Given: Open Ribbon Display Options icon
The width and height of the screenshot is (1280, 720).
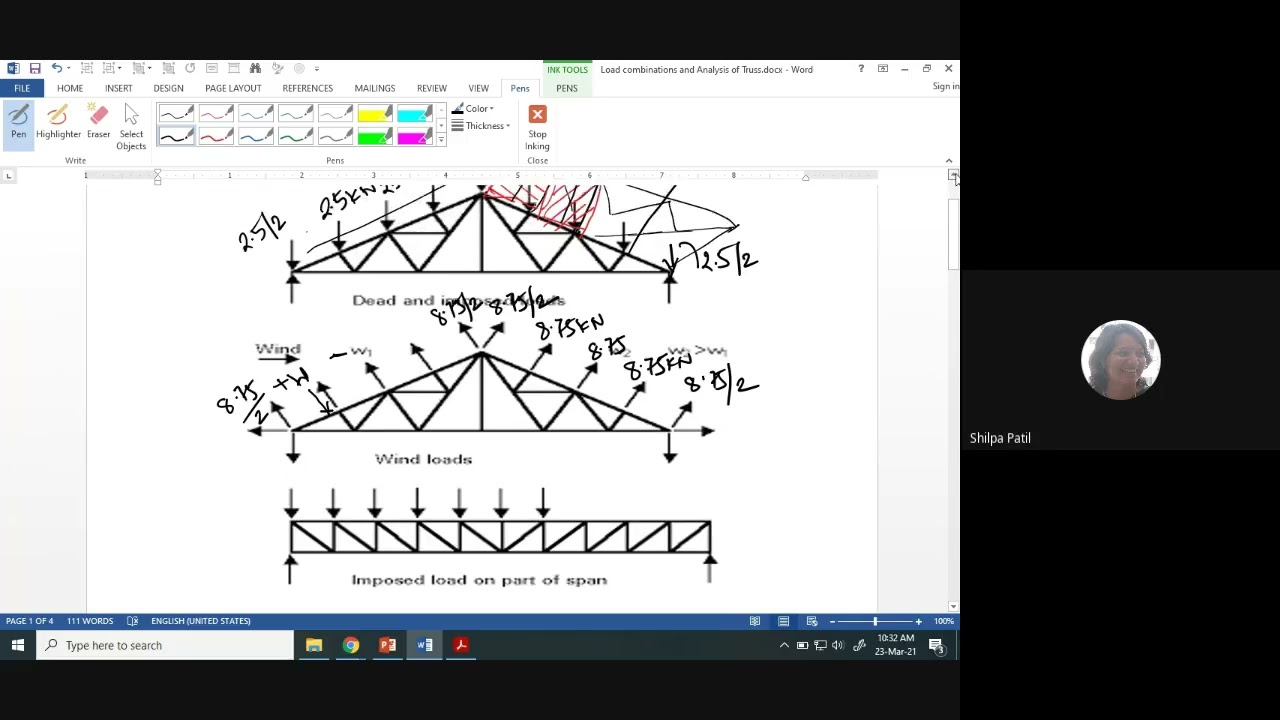Looking at the screenshot, I should [x=883, y=69].
